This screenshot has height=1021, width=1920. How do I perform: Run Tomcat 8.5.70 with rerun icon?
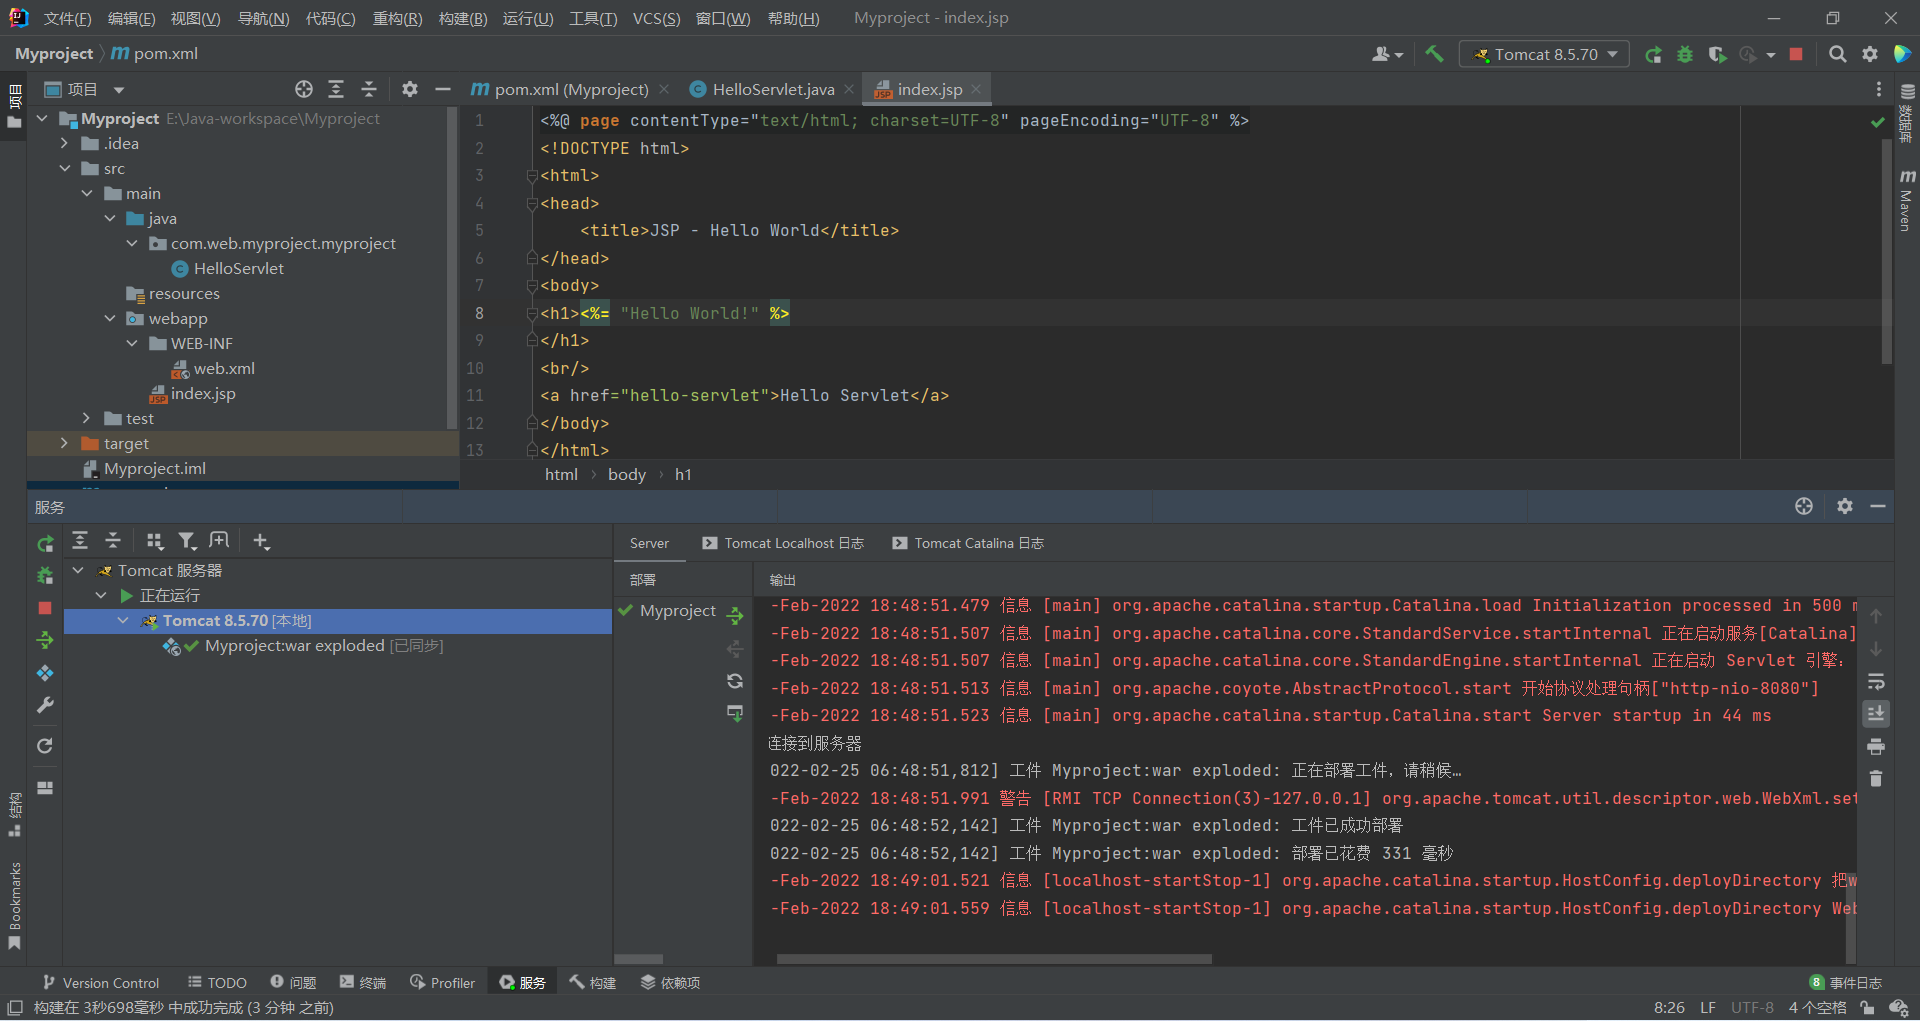pyautogui.click(x=1653, y=54)
